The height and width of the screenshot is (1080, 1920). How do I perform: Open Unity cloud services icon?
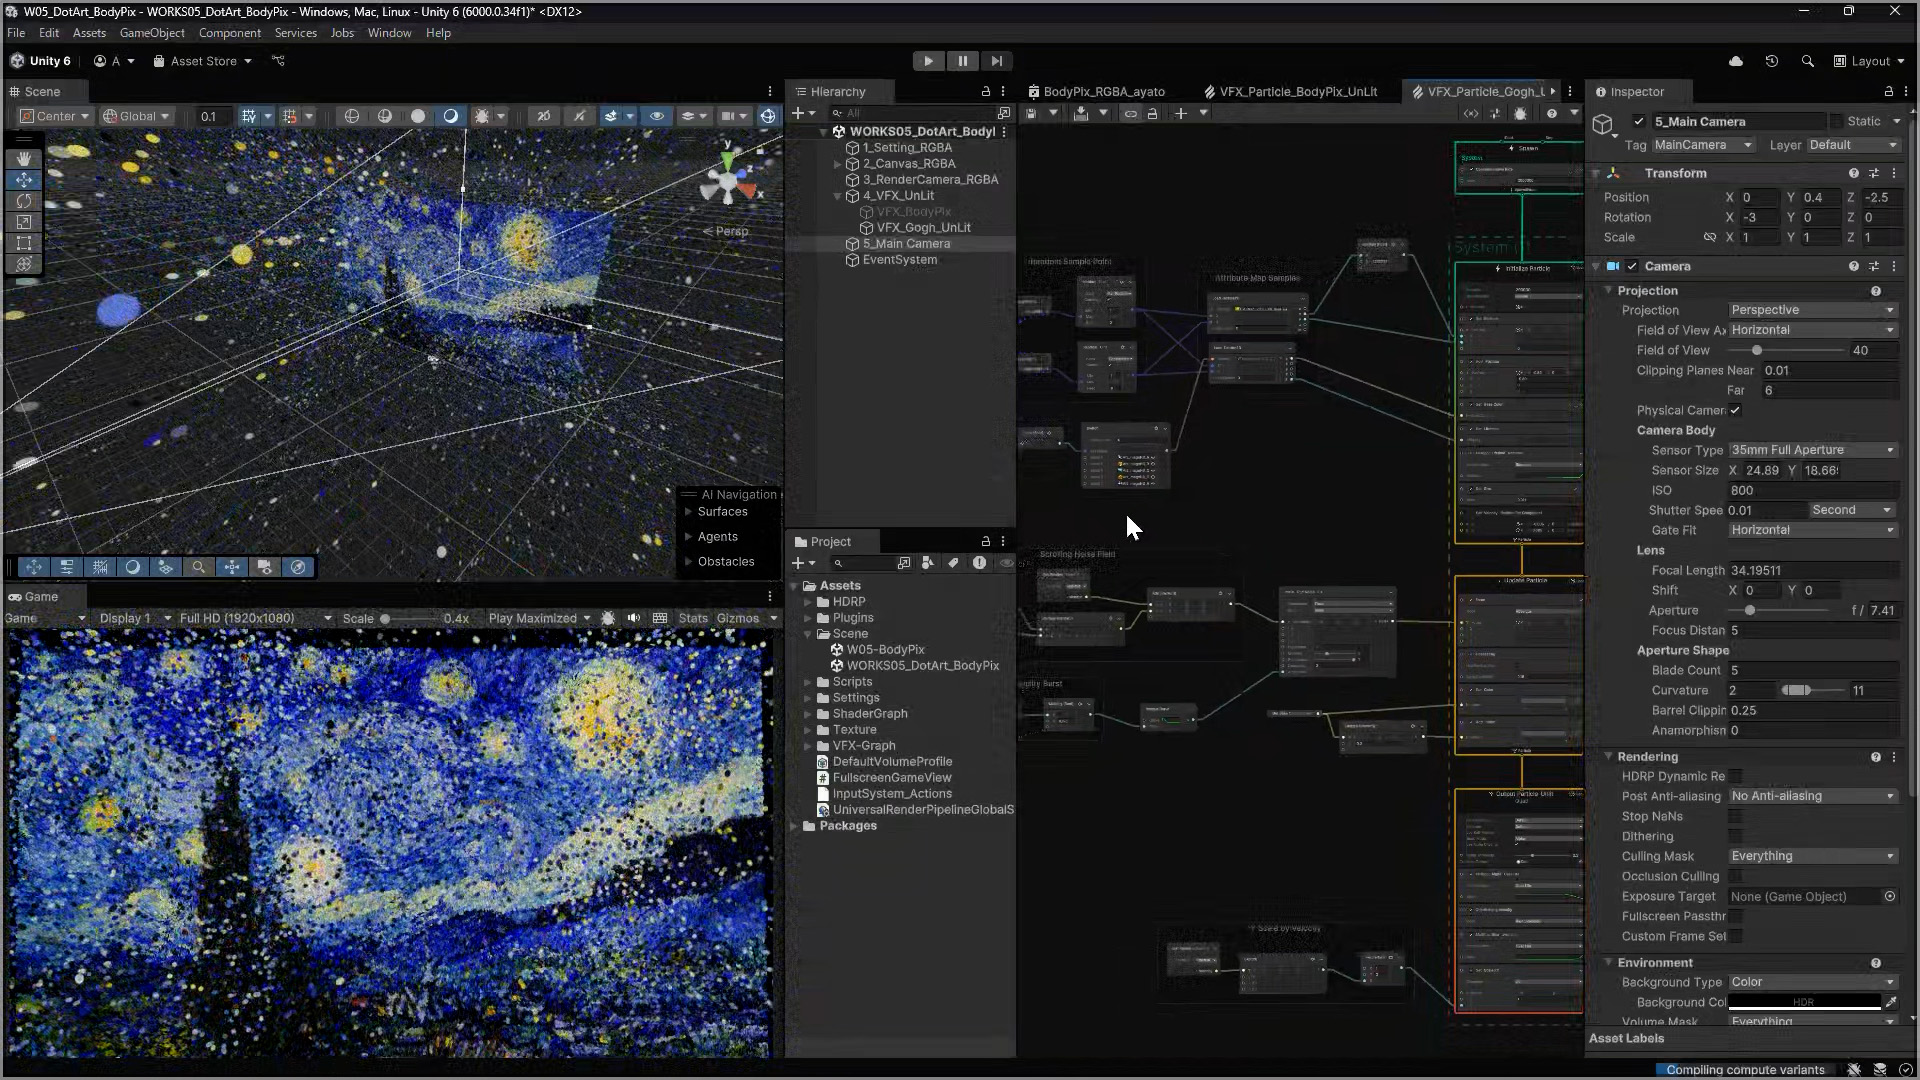click(x=1736, y=61)
